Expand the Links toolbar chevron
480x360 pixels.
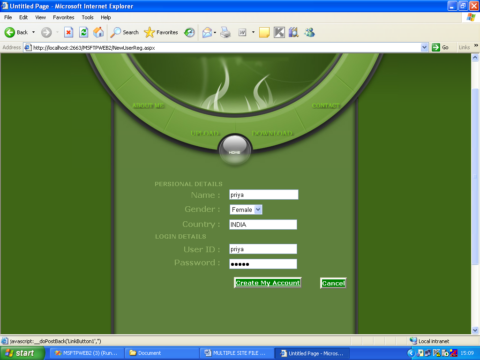(x=476, y=46)
